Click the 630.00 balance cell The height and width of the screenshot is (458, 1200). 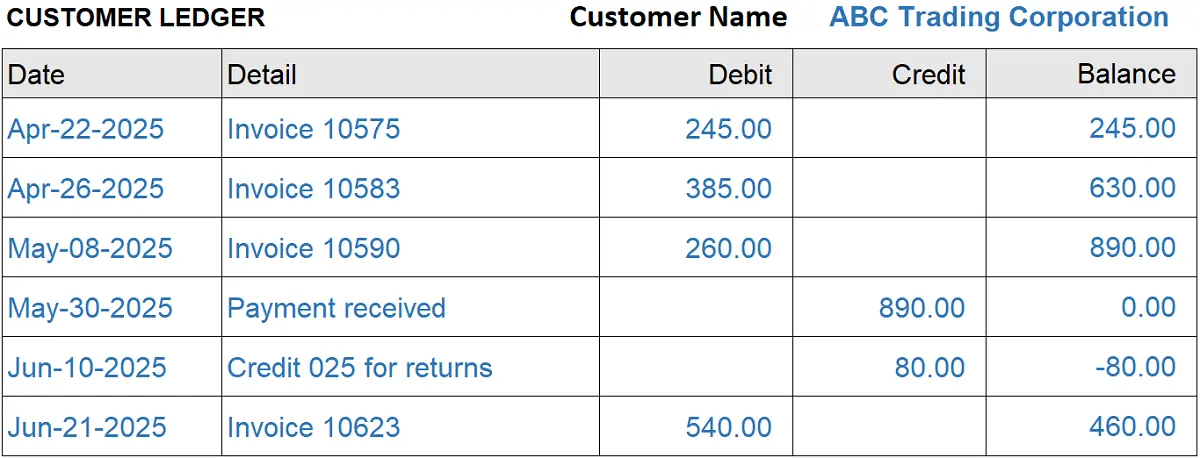point(1132,188)
